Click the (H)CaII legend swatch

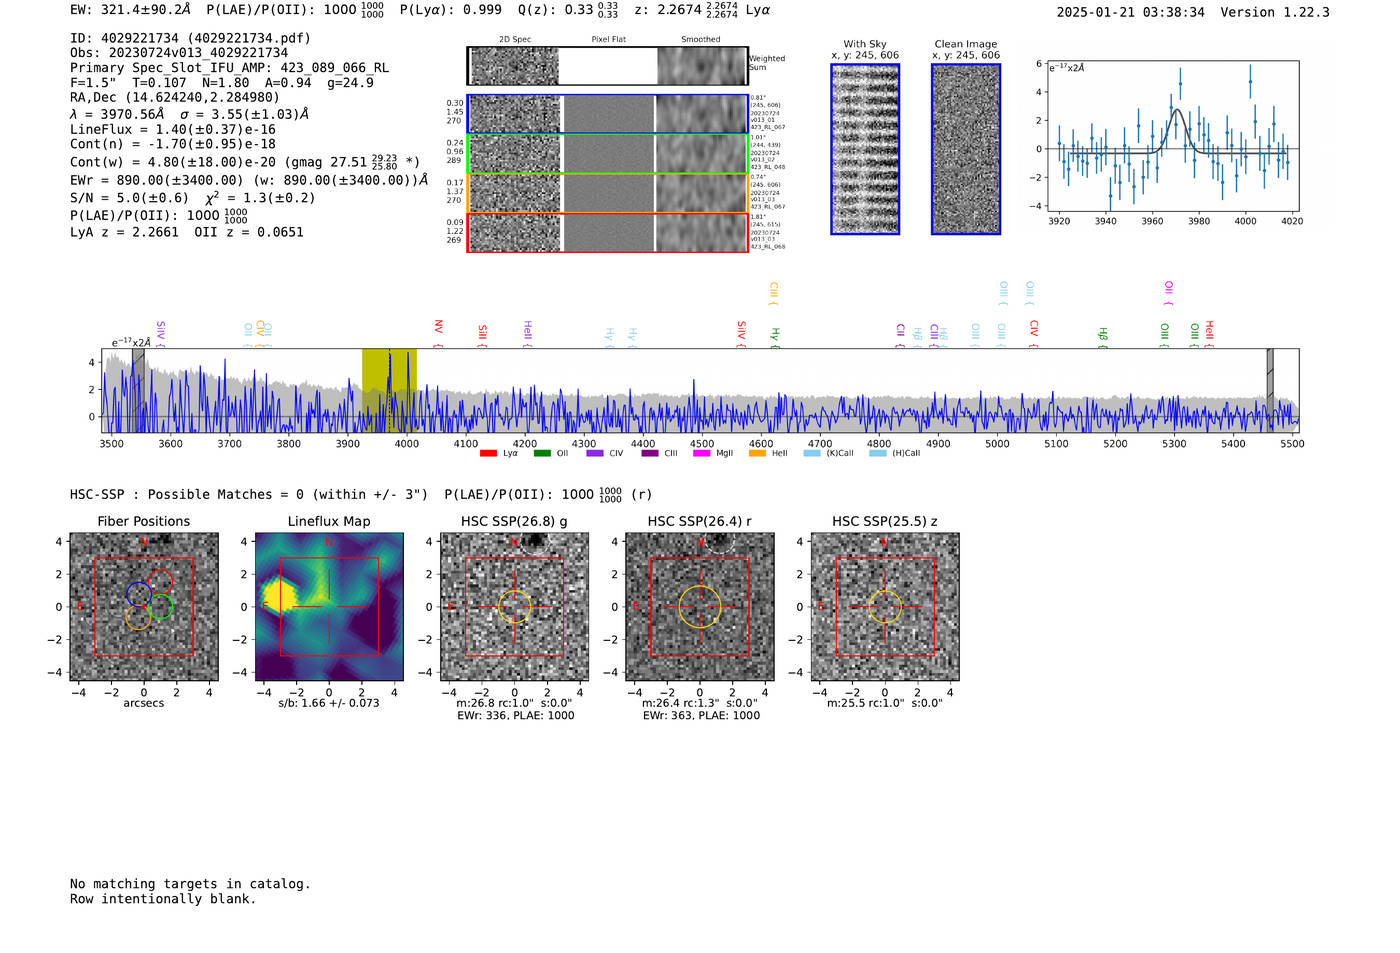click(878, 453)
